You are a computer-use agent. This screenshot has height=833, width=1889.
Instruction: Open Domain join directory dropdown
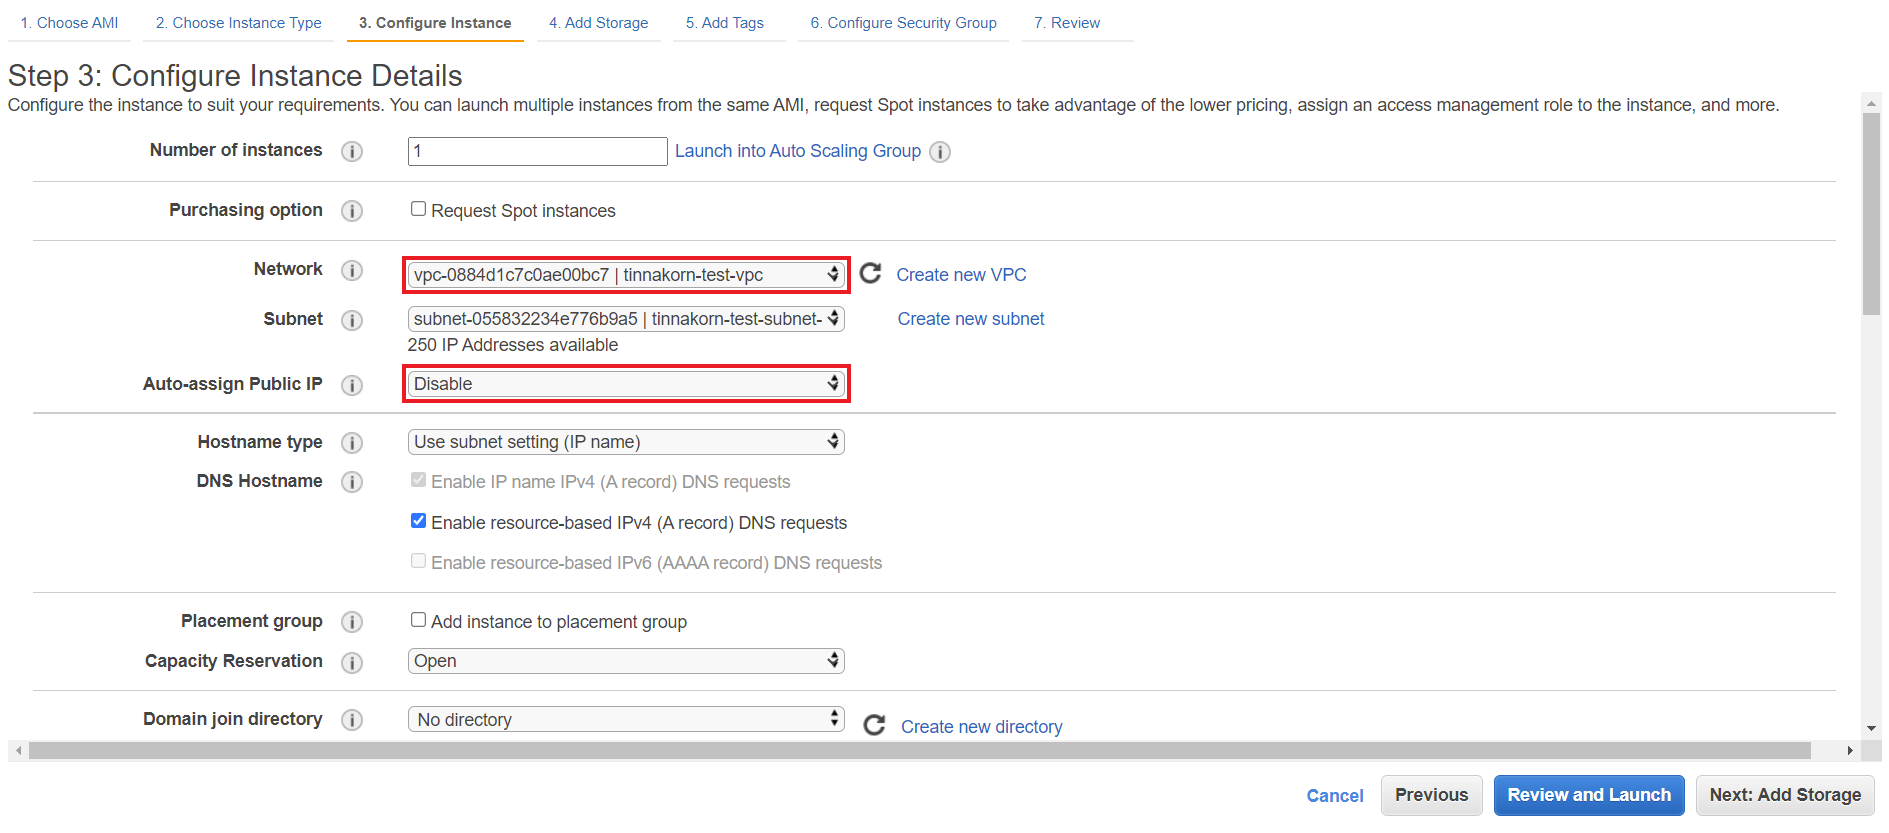click(626, 720)
